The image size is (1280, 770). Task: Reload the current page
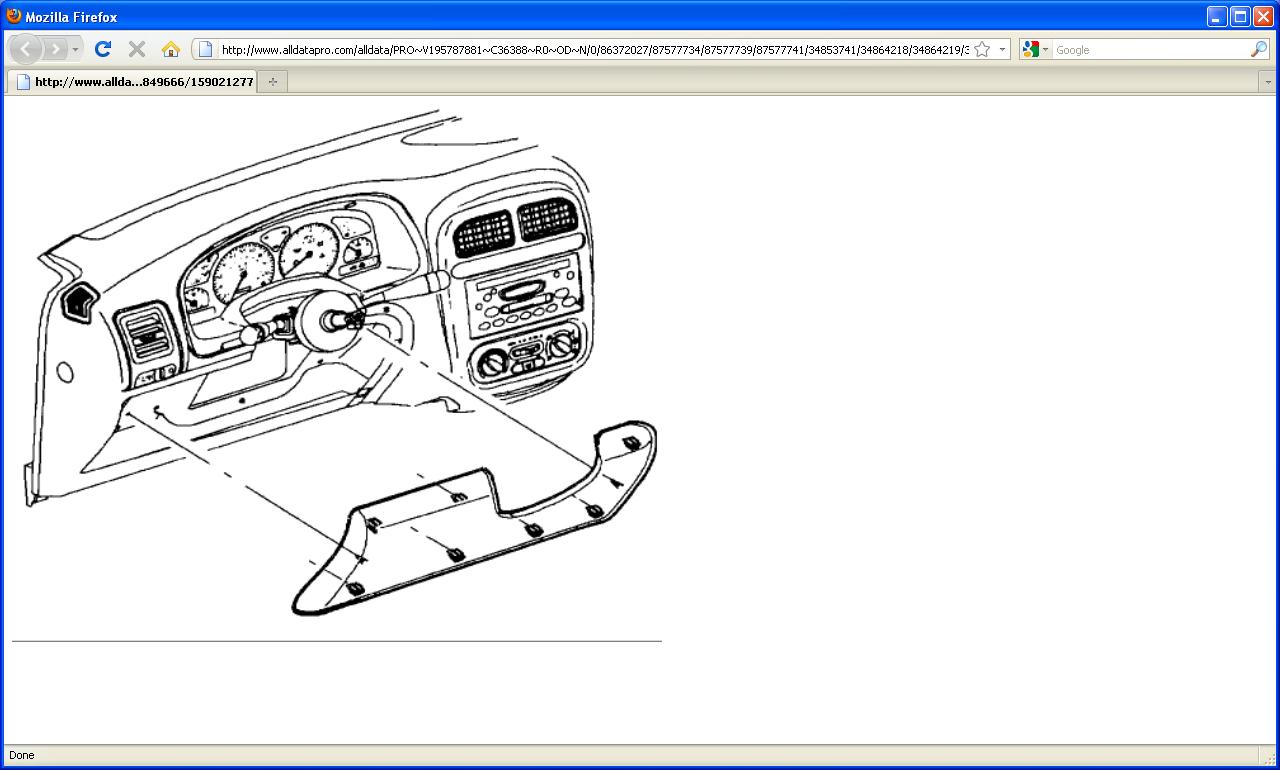click(x=102, y=49)
